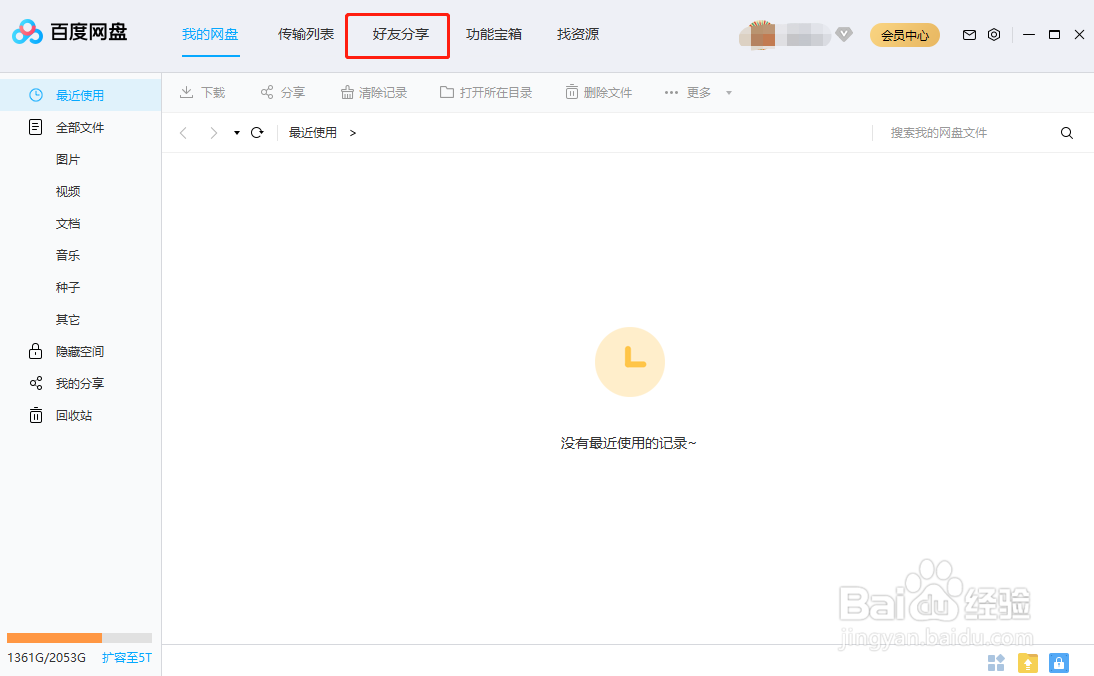Viewport: 1094px width, 676px height.
Task: Click the yellow upload folder icon bottom-right
Action: pyautogui.click(x=1027, y=663)
